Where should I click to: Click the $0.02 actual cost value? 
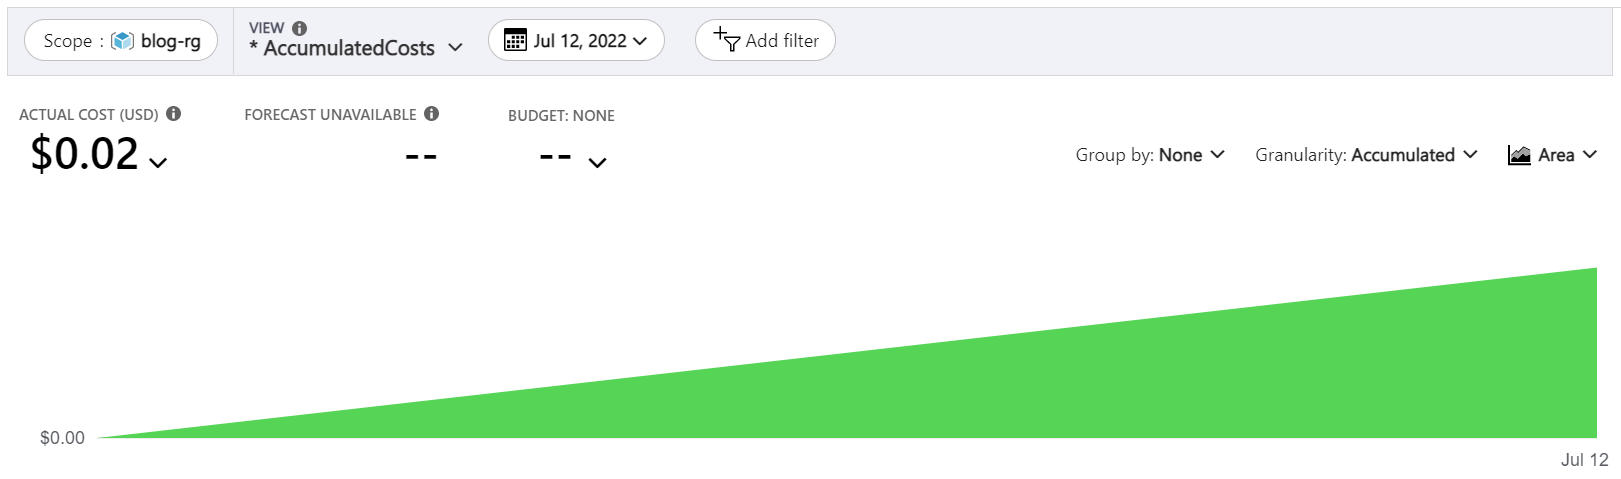tap(85, 154)
